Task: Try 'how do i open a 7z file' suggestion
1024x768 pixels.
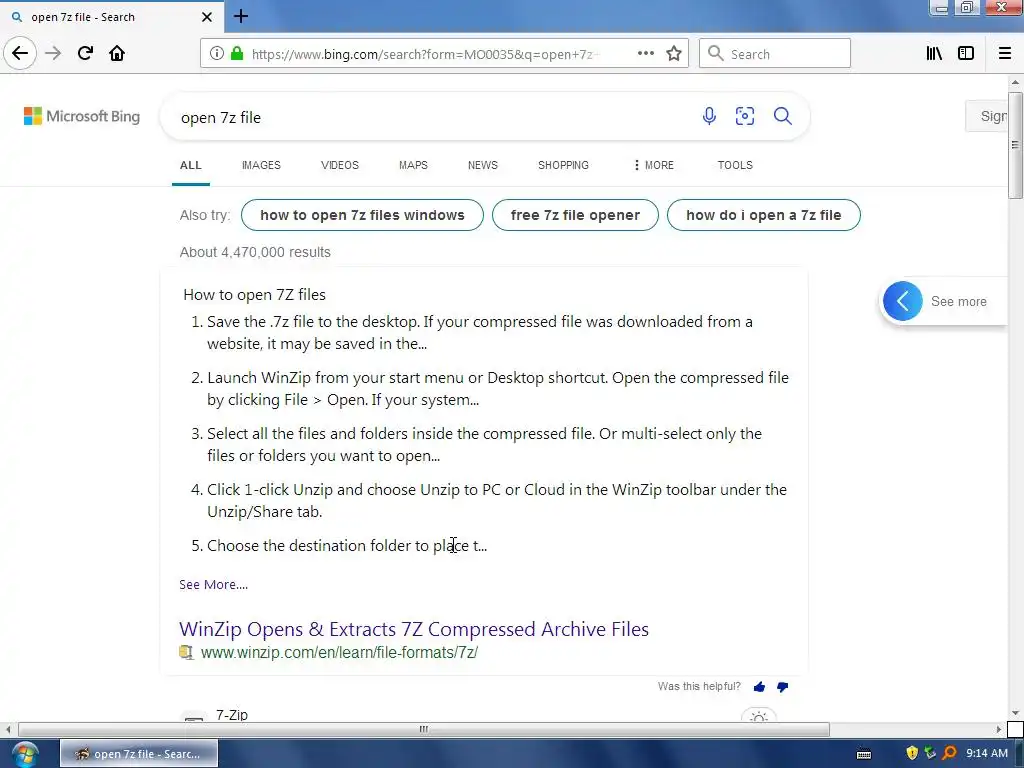Action: [x=763, y=215]
